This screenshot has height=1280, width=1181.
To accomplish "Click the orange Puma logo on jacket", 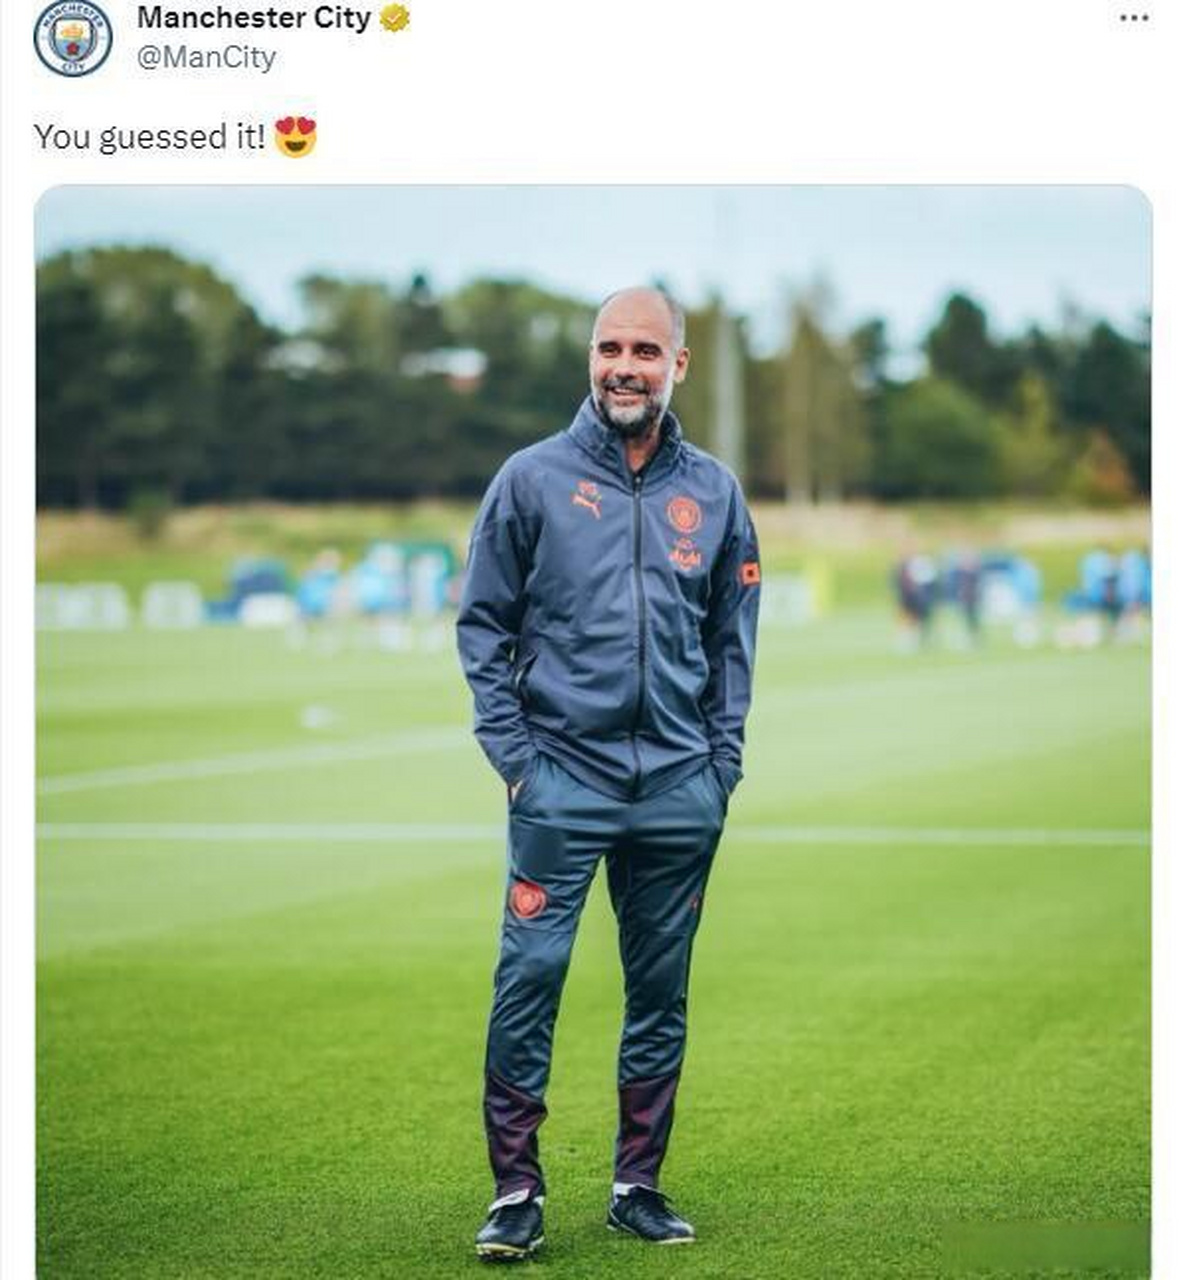I will (x=588, y=497).
